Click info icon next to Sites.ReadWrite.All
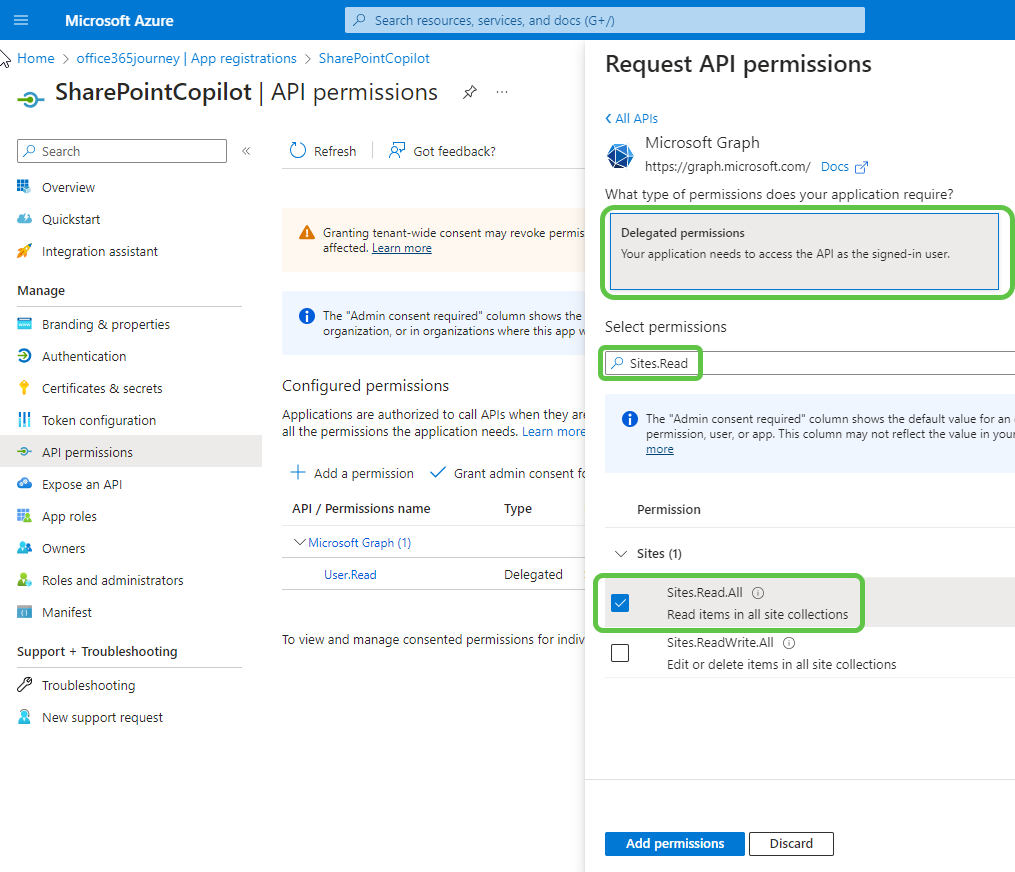 coord(789,643)
